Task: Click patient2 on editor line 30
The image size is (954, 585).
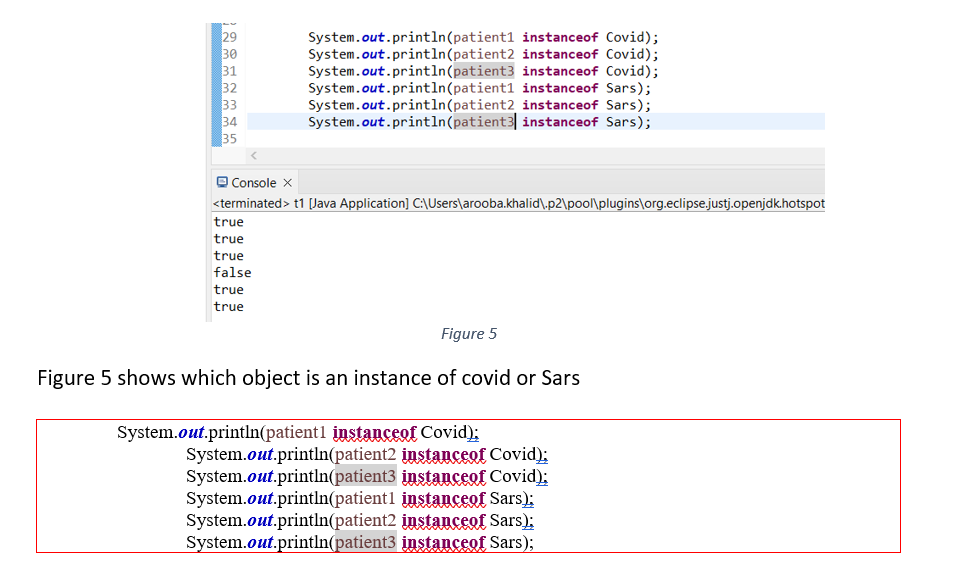Action: 484,54
